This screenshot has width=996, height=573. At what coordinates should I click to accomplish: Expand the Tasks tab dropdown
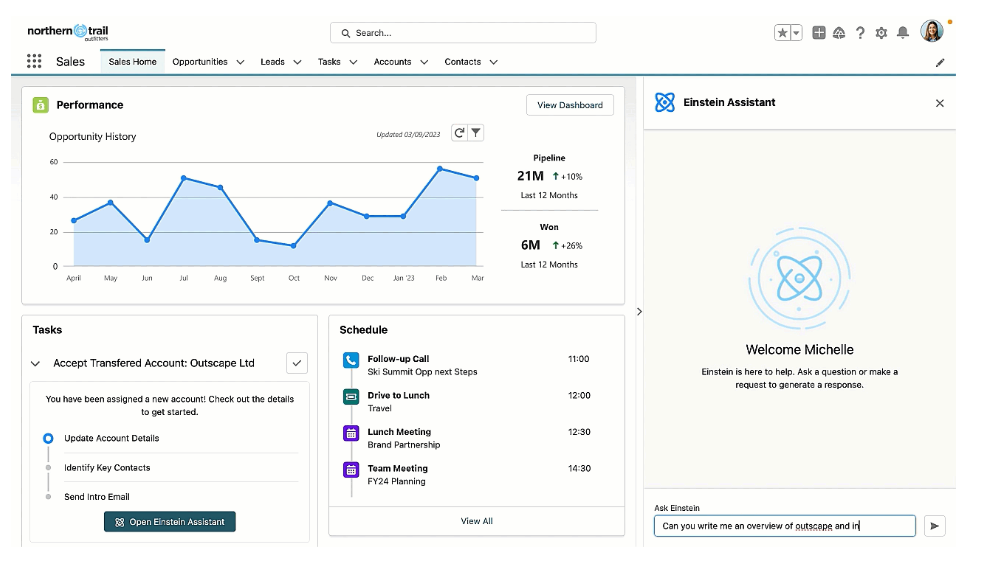click(x=353, y=62)
